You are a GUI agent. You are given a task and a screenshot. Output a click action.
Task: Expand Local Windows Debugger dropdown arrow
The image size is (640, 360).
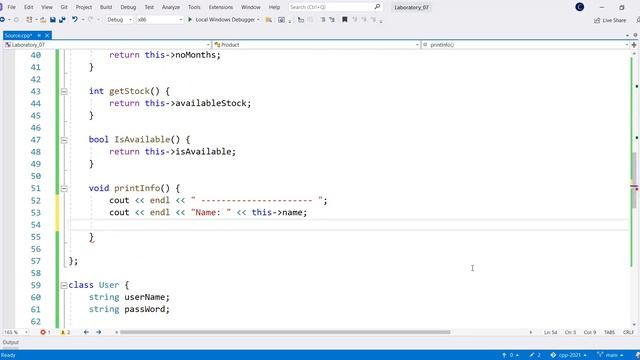click(258, 20)
